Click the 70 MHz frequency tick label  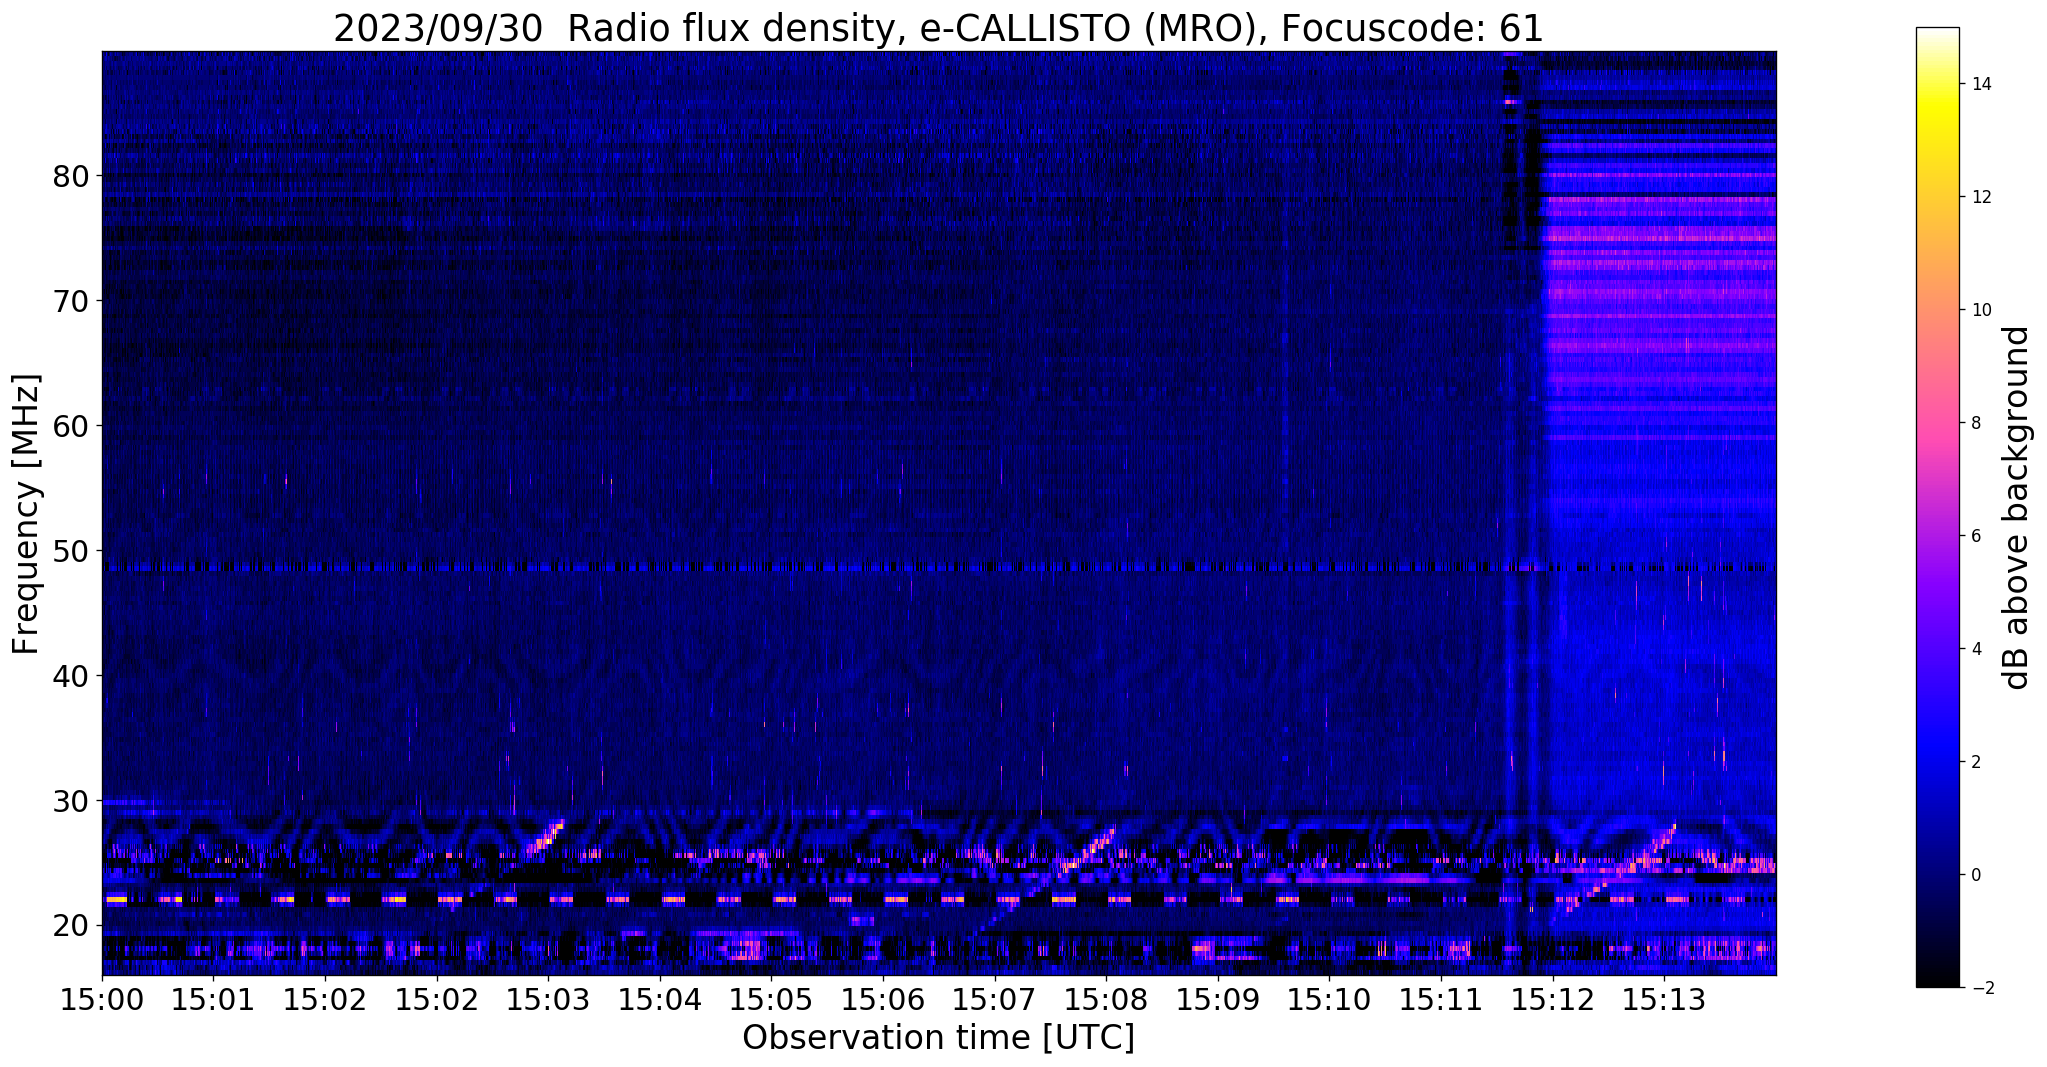pos(69,300)
